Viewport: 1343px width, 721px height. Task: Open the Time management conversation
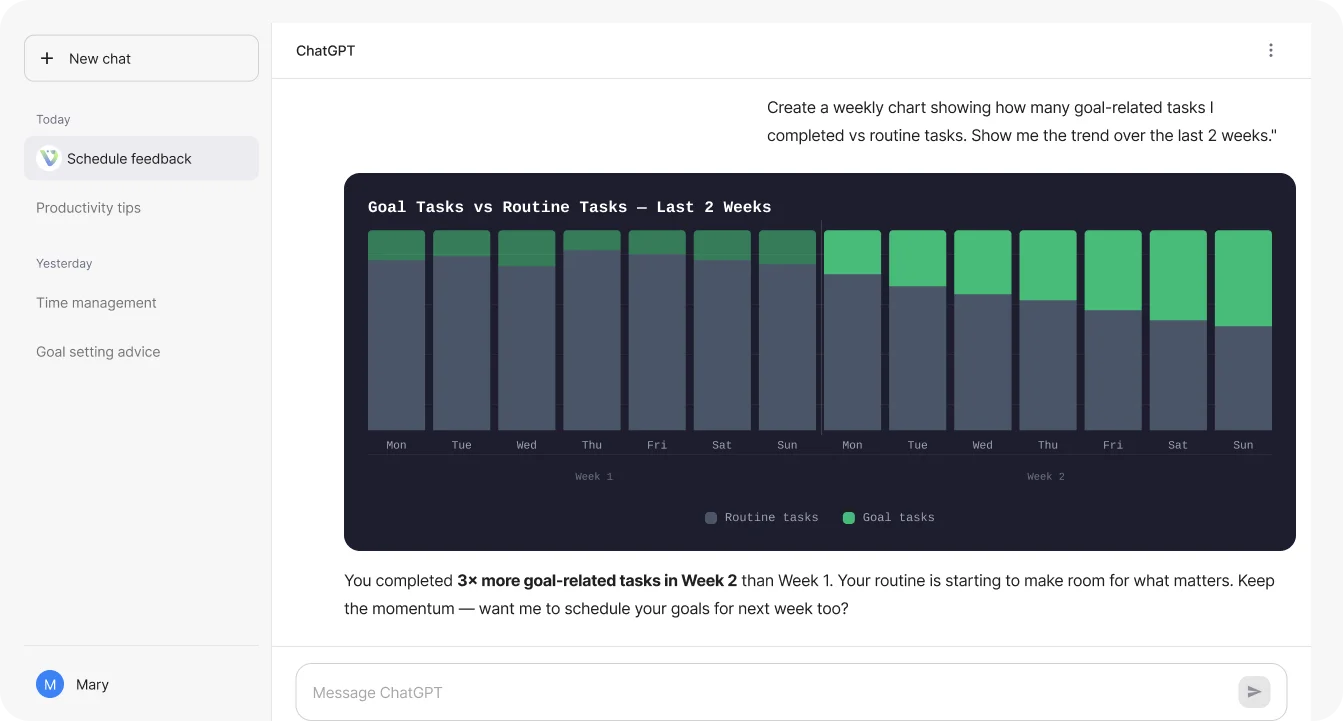pos(96,302)
